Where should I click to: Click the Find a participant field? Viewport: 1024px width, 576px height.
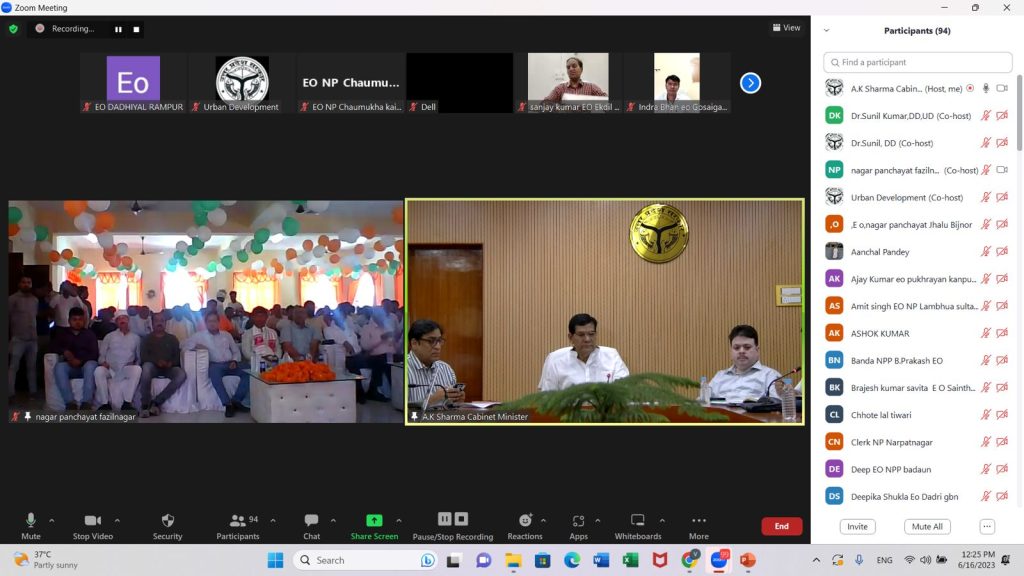pyautogui.click(x=918, y=62)
